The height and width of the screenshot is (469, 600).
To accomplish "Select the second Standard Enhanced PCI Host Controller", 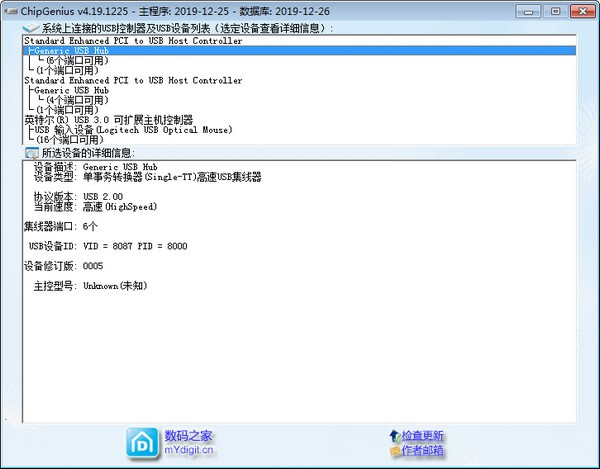I will (132, 80).
